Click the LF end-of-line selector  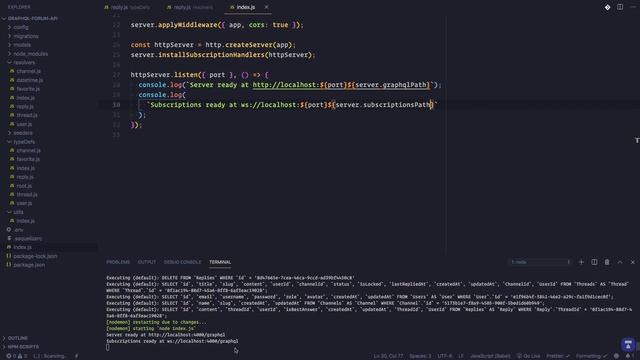461,356
